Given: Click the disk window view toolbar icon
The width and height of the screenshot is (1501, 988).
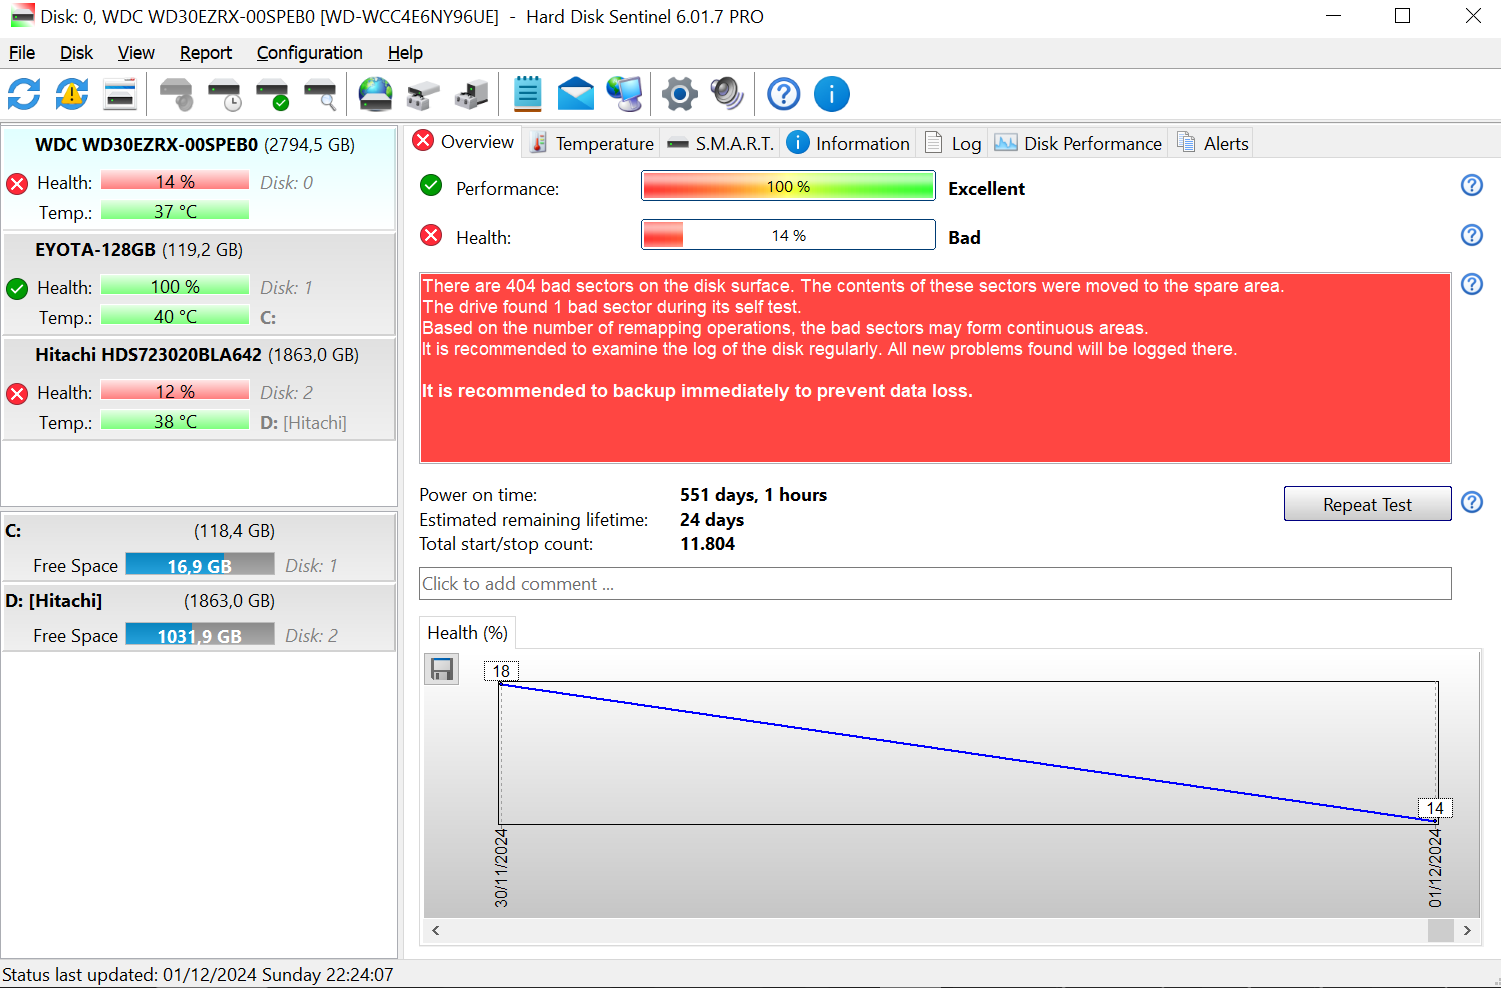Looking at the screenshot, I should [120, 95].
